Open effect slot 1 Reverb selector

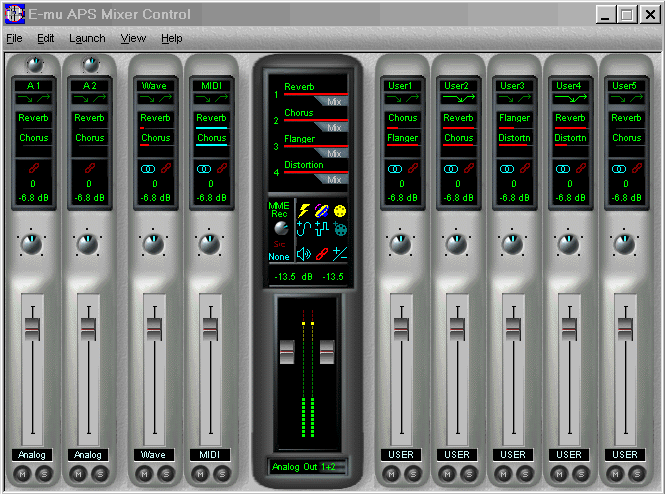[299, 87]
